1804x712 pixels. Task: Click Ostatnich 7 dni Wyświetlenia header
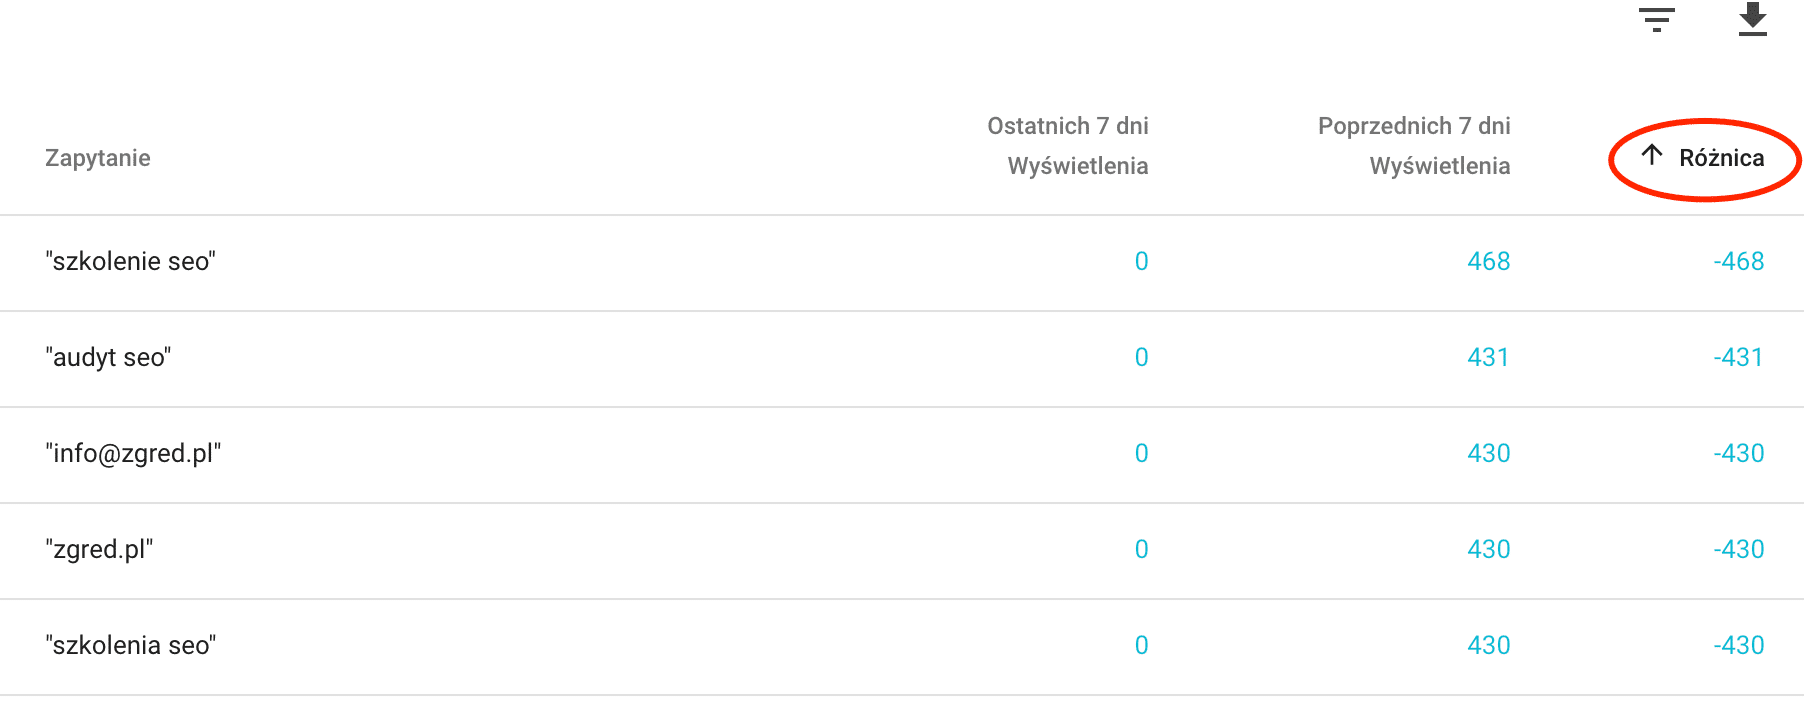1067,146
